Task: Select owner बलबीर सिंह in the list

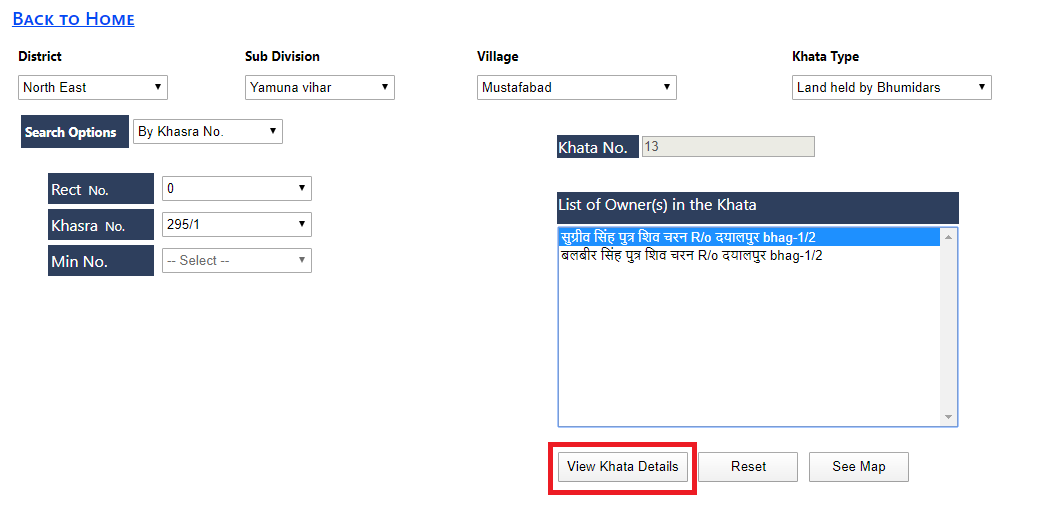Action: [x=690, y=255]
